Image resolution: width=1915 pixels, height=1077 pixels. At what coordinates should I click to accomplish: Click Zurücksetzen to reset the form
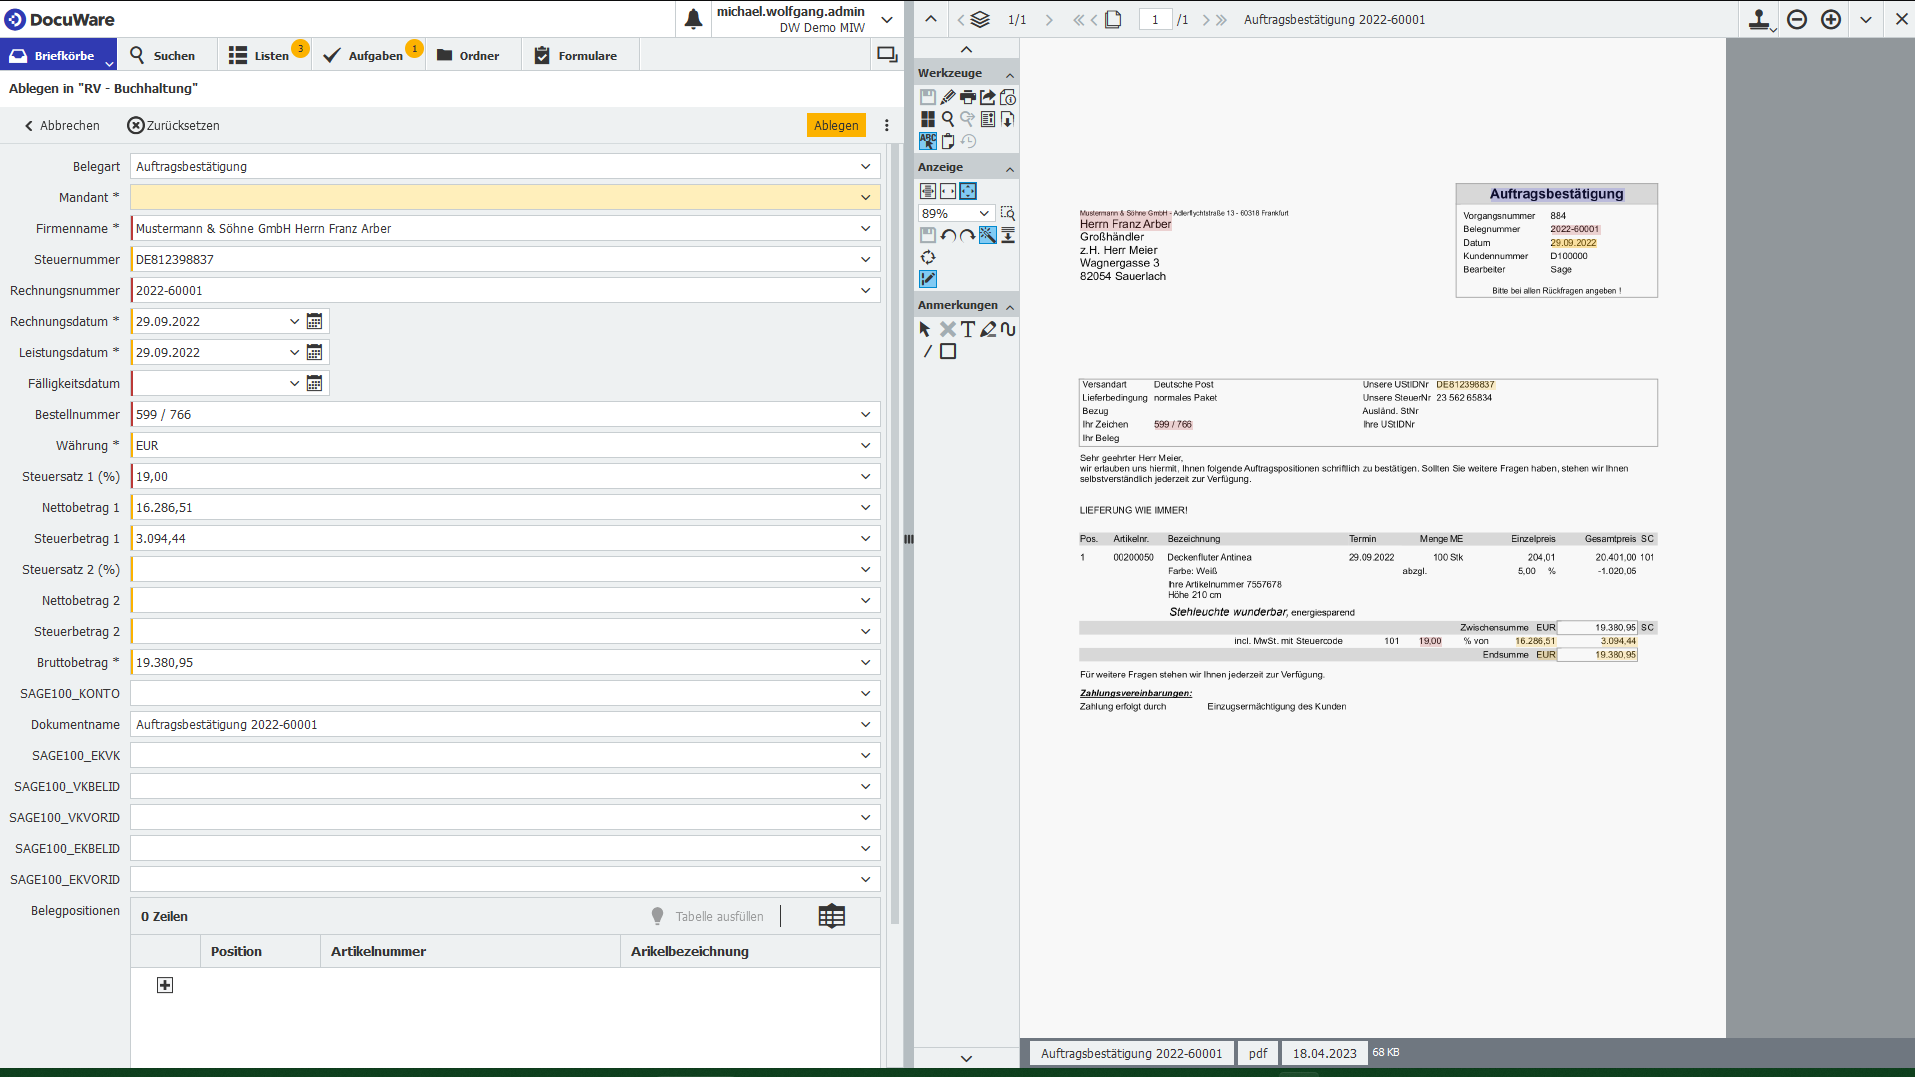174,125
